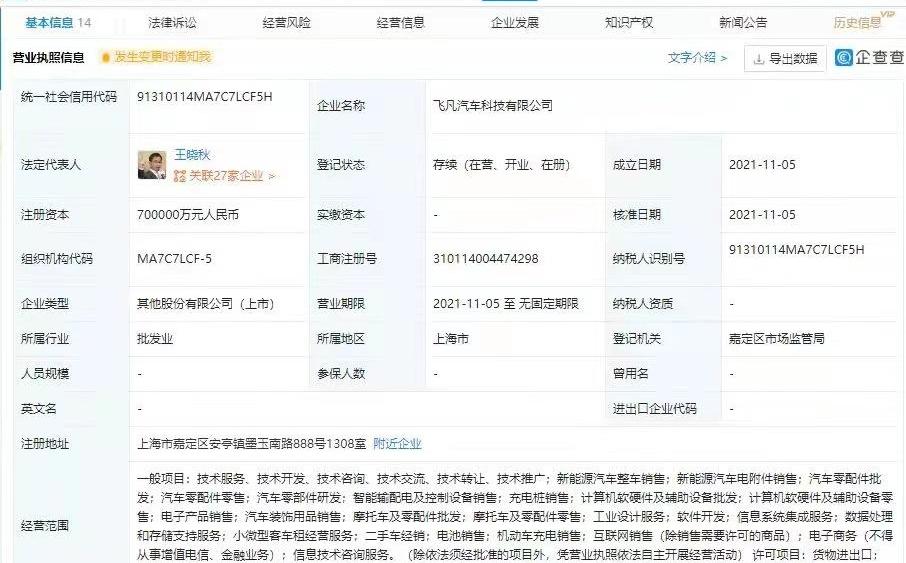
Task: Select the 企业发展 tab
Action: [x=515, y=22]
